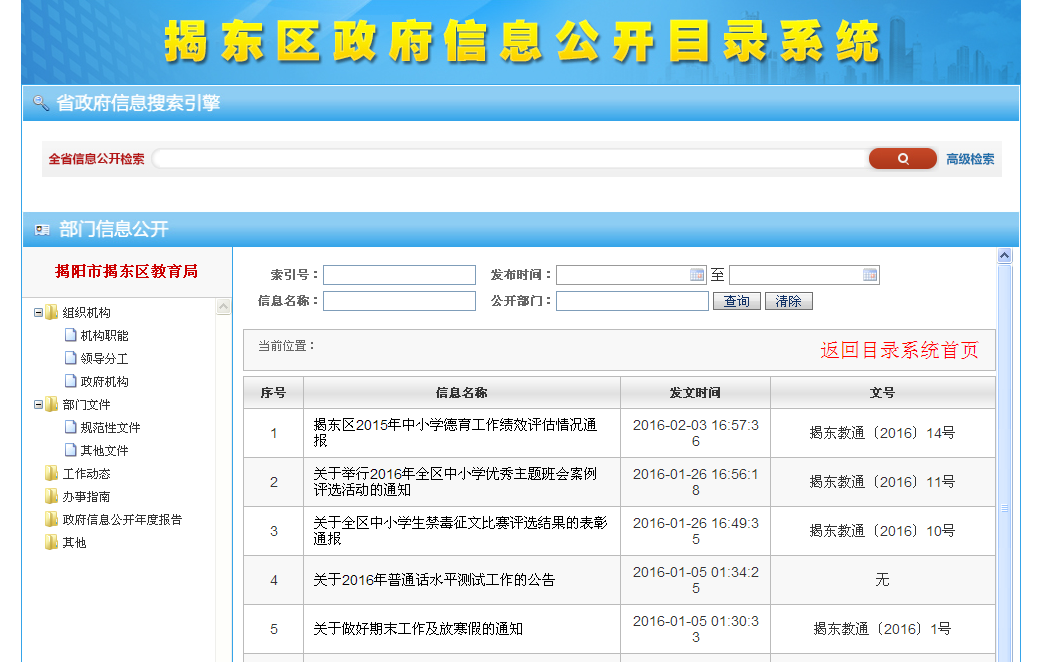Image resolution: width=1053 pixels, height=662 pixels.
Task: Click the 办事指南 folder icon
Action: (52, 496)
